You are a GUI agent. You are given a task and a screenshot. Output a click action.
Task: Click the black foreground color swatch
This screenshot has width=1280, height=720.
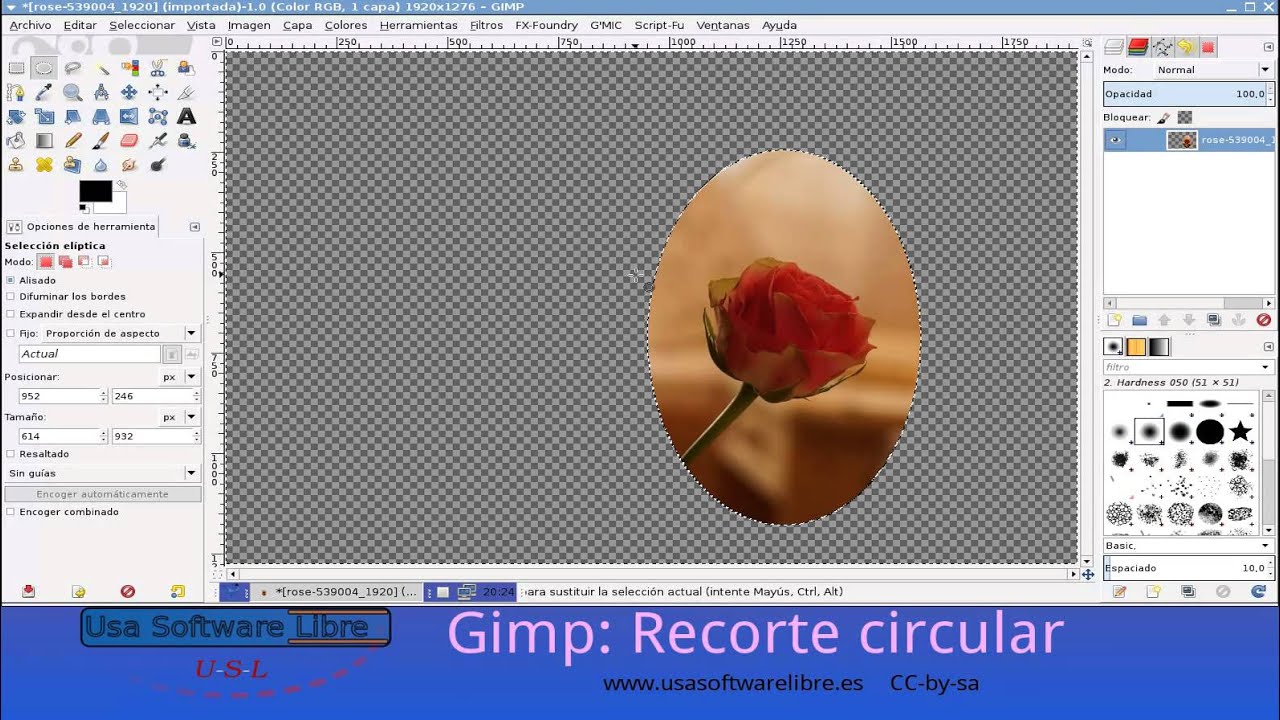[95, 192]
